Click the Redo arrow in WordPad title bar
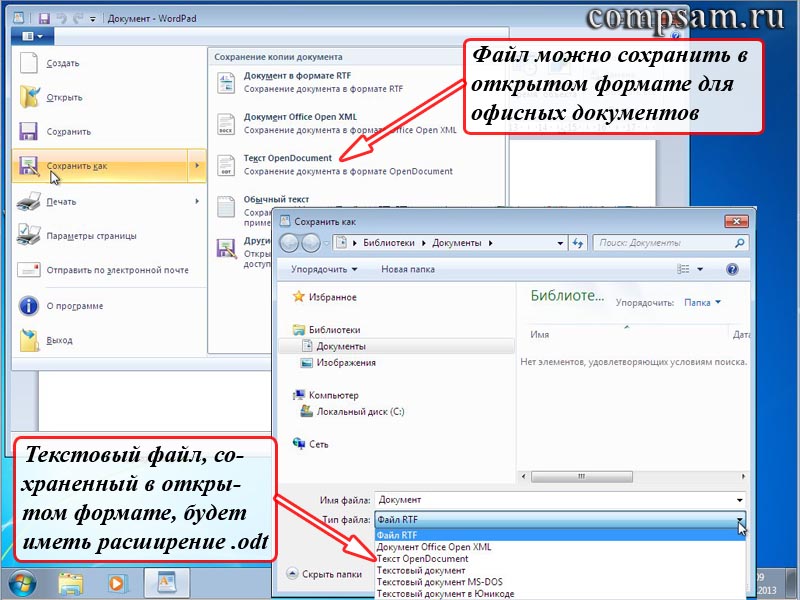 coord(78,18)
